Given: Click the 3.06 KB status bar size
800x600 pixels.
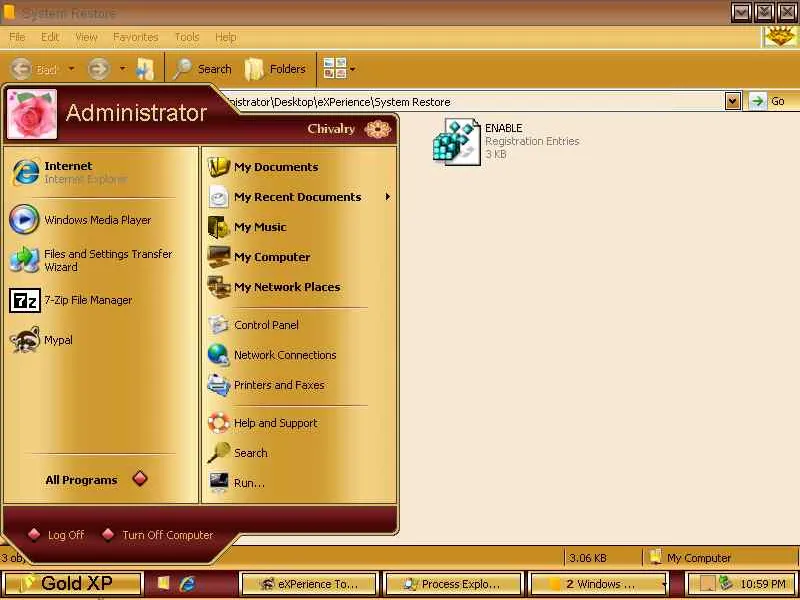Looking at the screenshot, I should click(588, 558).
